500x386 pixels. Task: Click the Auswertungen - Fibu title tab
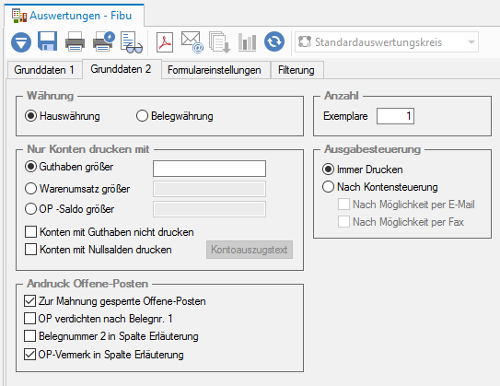74,16
